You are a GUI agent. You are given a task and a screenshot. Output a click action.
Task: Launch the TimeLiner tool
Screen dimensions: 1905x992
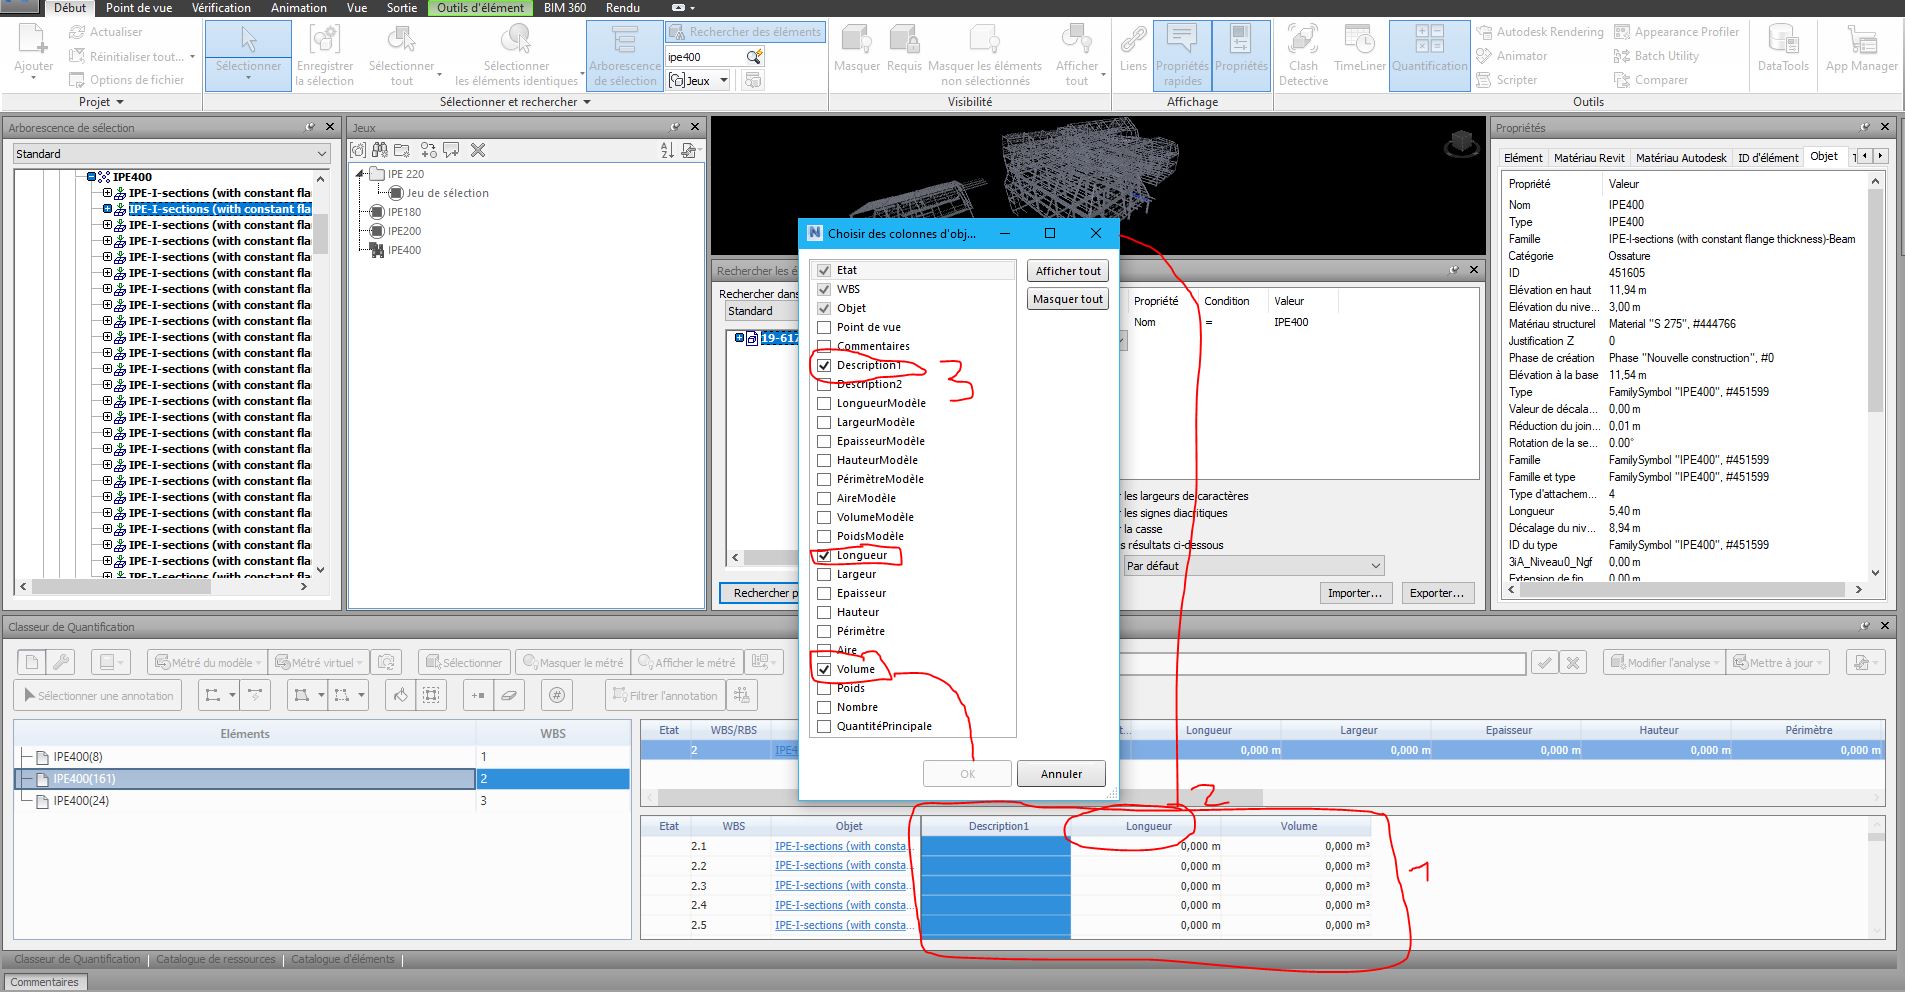pos(1359,50)
